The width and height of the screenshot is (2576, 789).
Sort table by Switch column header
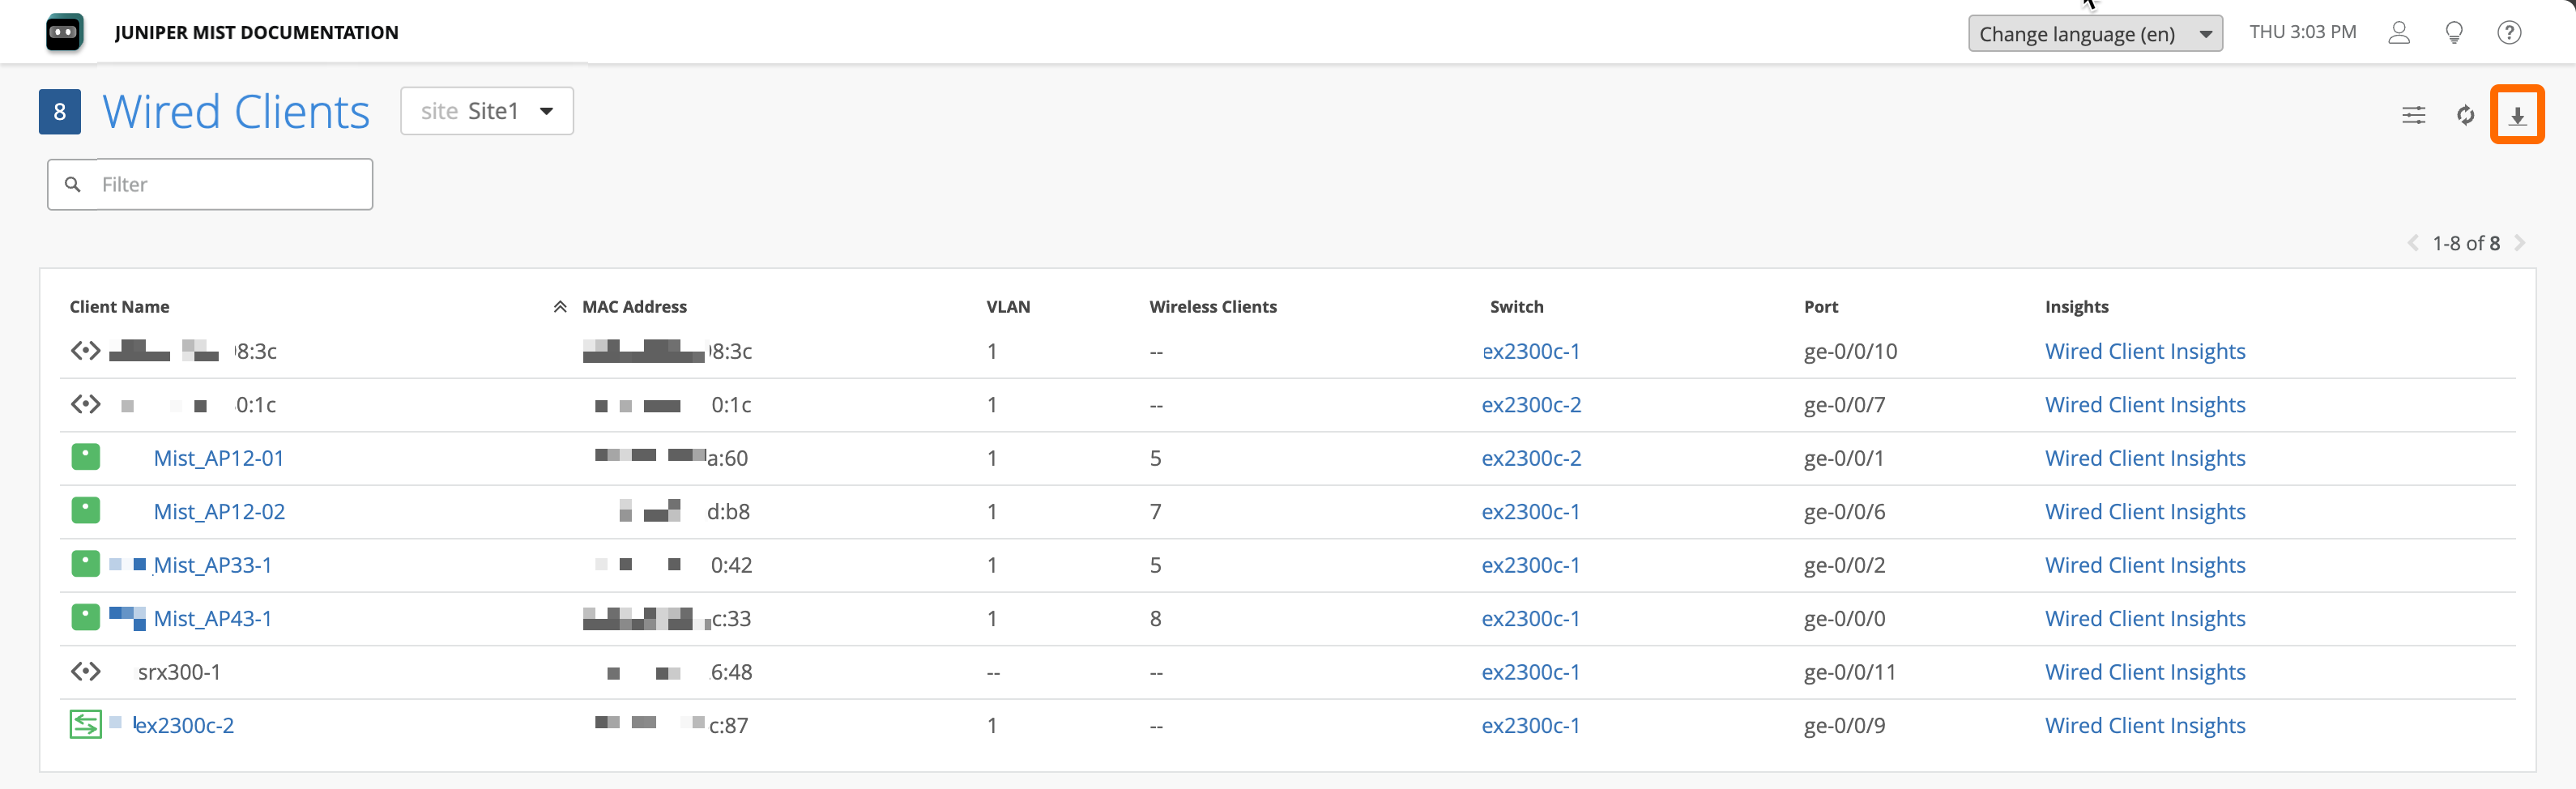coord(1516,307)
